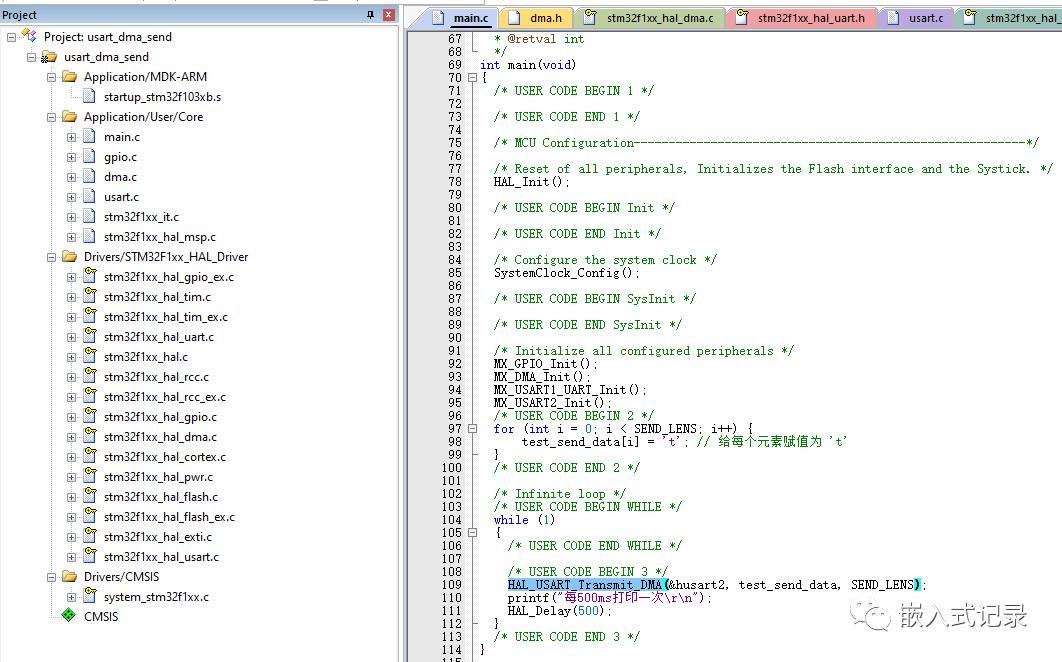1062x662 pixels.
Task: Select stm32f1xx_hal_dma.c locked file icon in tree
Action: (90, 436)
